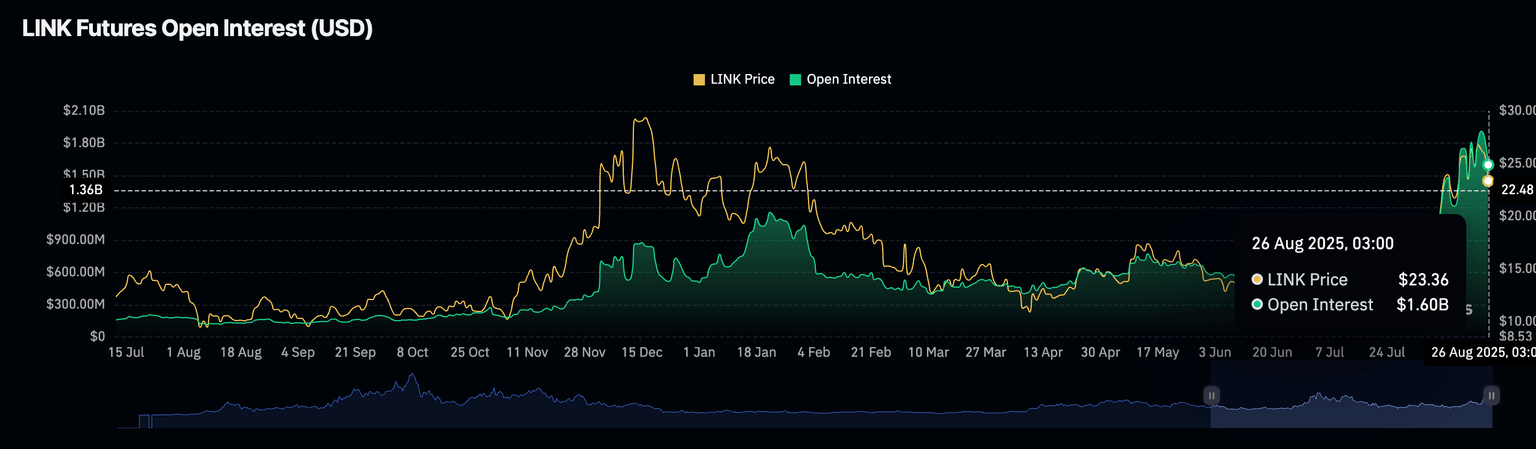
Task: Click the green dot in the tooltip
Action: (1257, 305)
